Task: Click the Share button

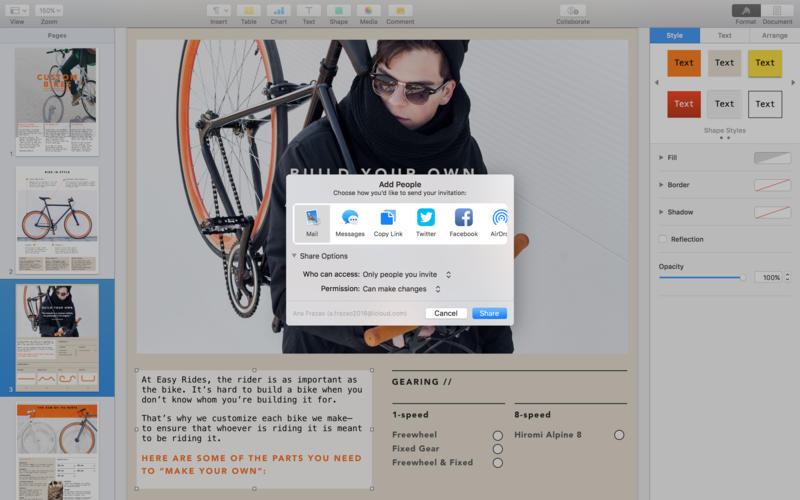Action: click(x=489, y=313)
